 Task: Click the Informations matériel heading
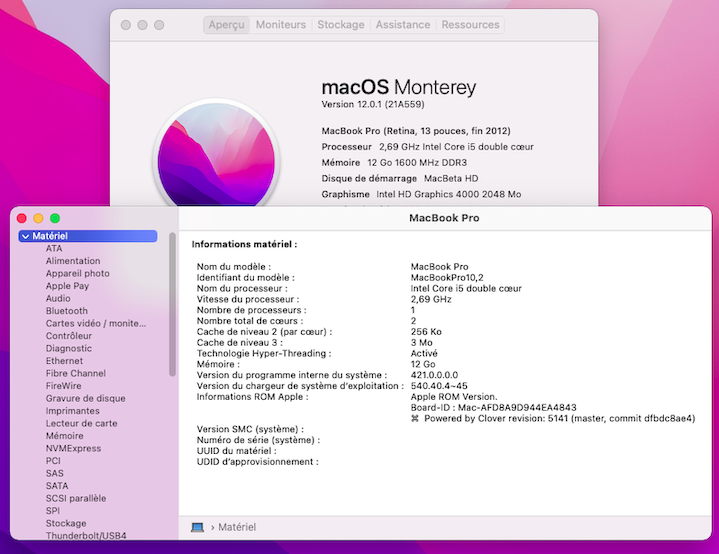[x=244, y=244]
